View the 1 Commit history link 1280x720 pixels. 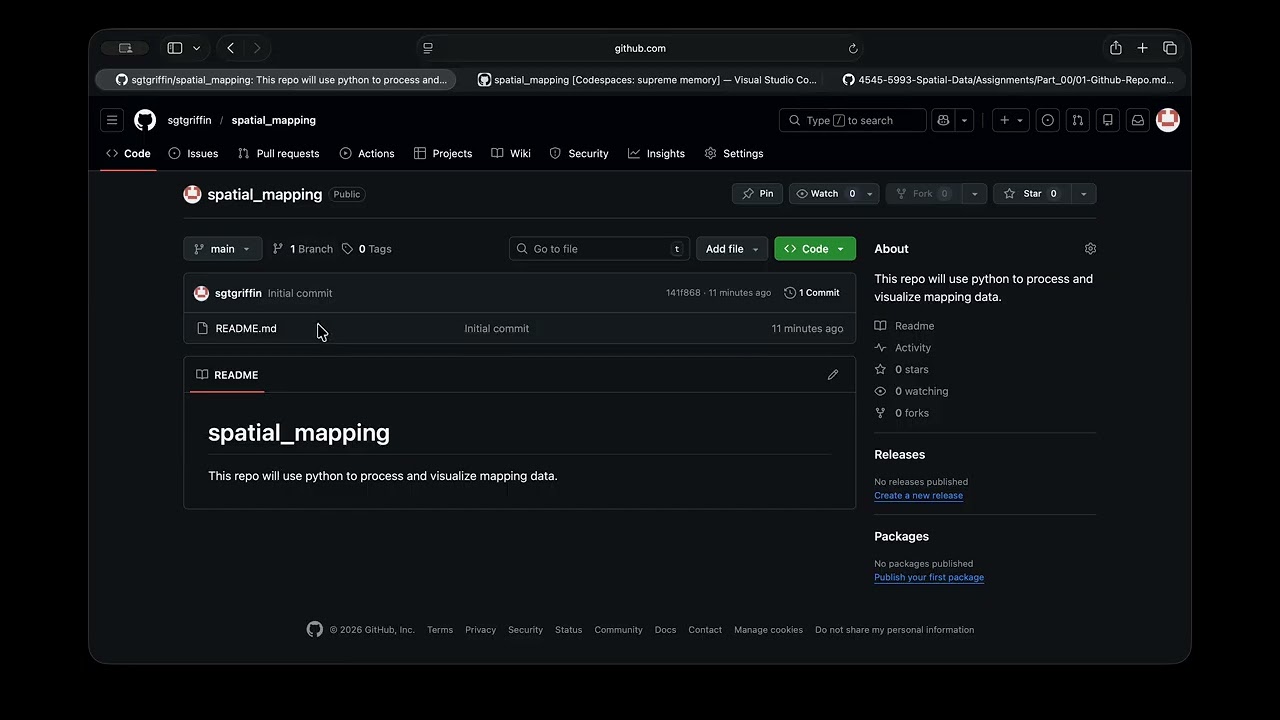click(812, 293)
